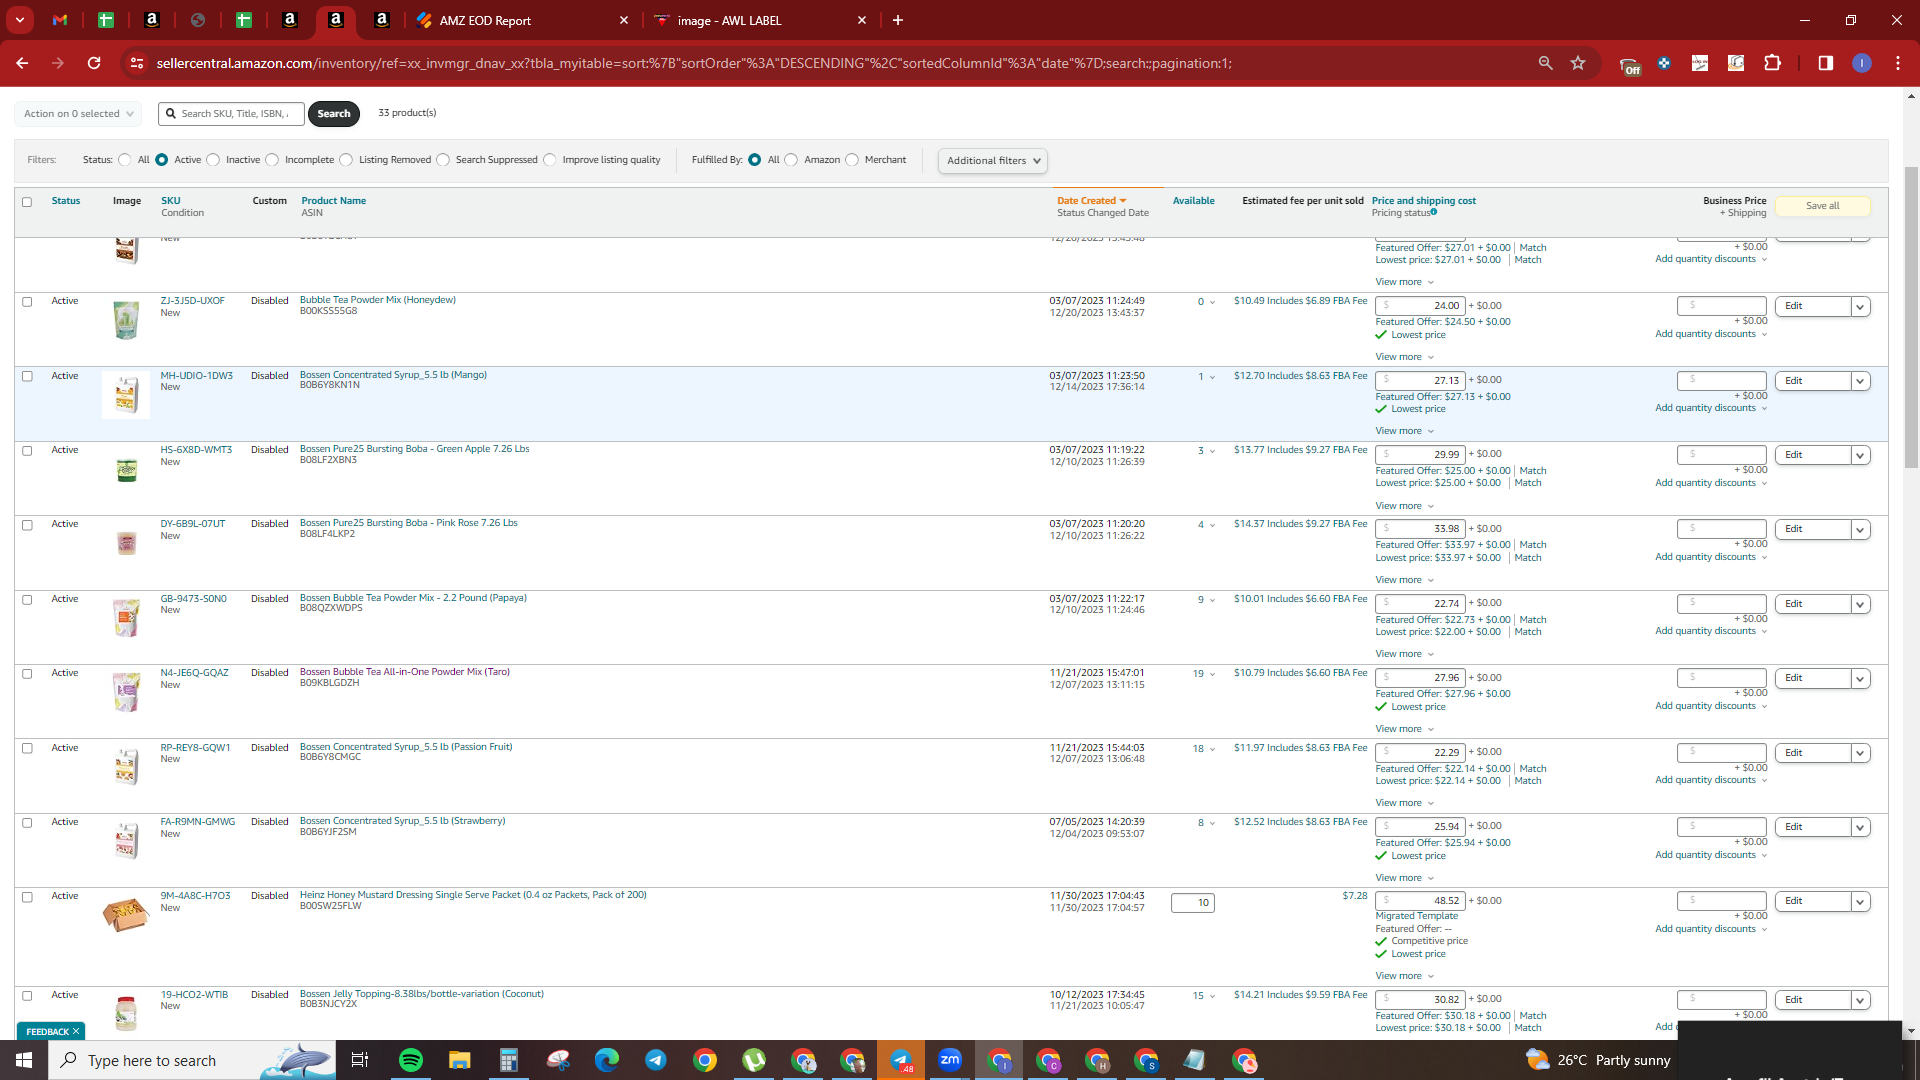The width and height of the screenshot is (1920, 1080).
Task: Open Gmail pinned tab
Action: 60,20
